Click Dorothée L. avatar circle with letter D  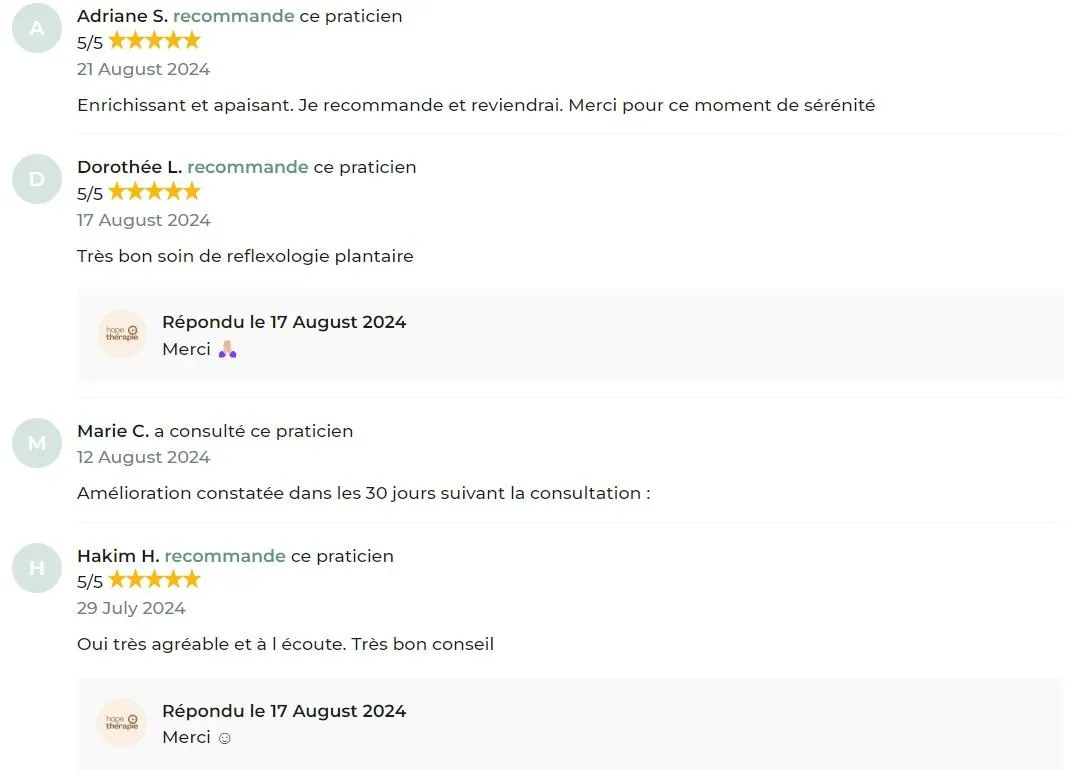coord(37,179)
